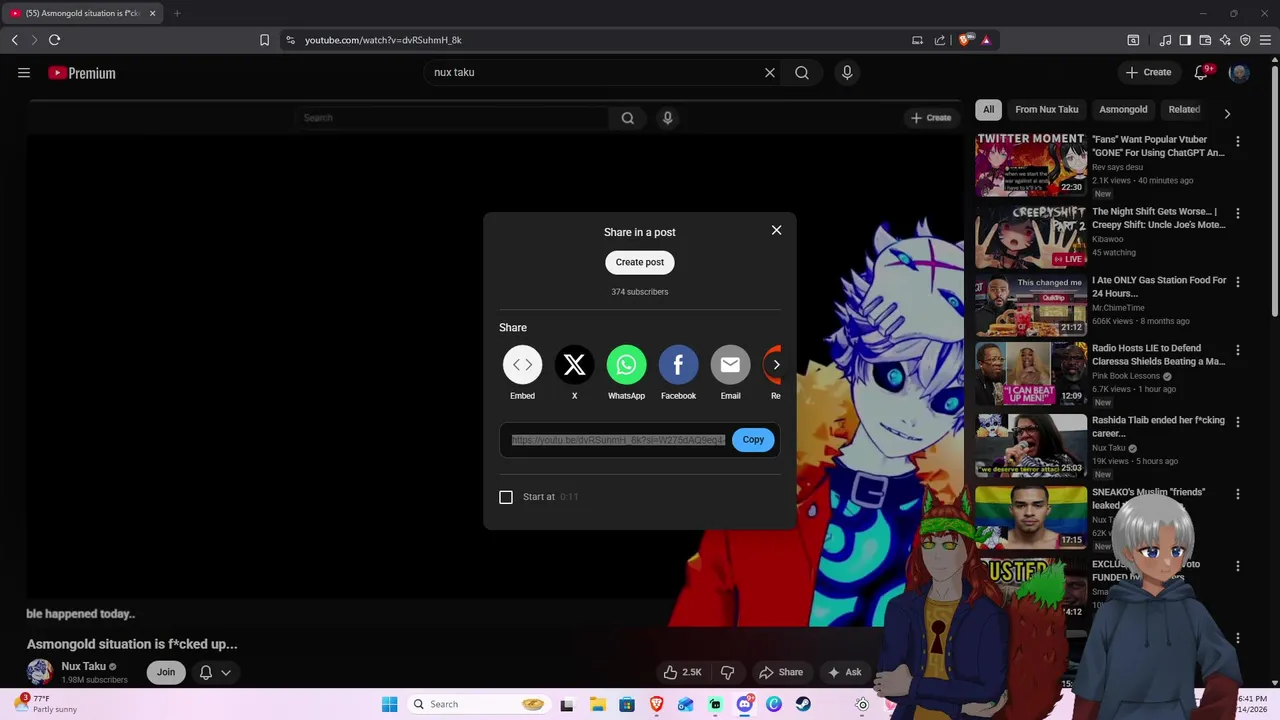Share via the Embed icon
1280x720 pixels.
pyautogui.click(x=522, y=365)
